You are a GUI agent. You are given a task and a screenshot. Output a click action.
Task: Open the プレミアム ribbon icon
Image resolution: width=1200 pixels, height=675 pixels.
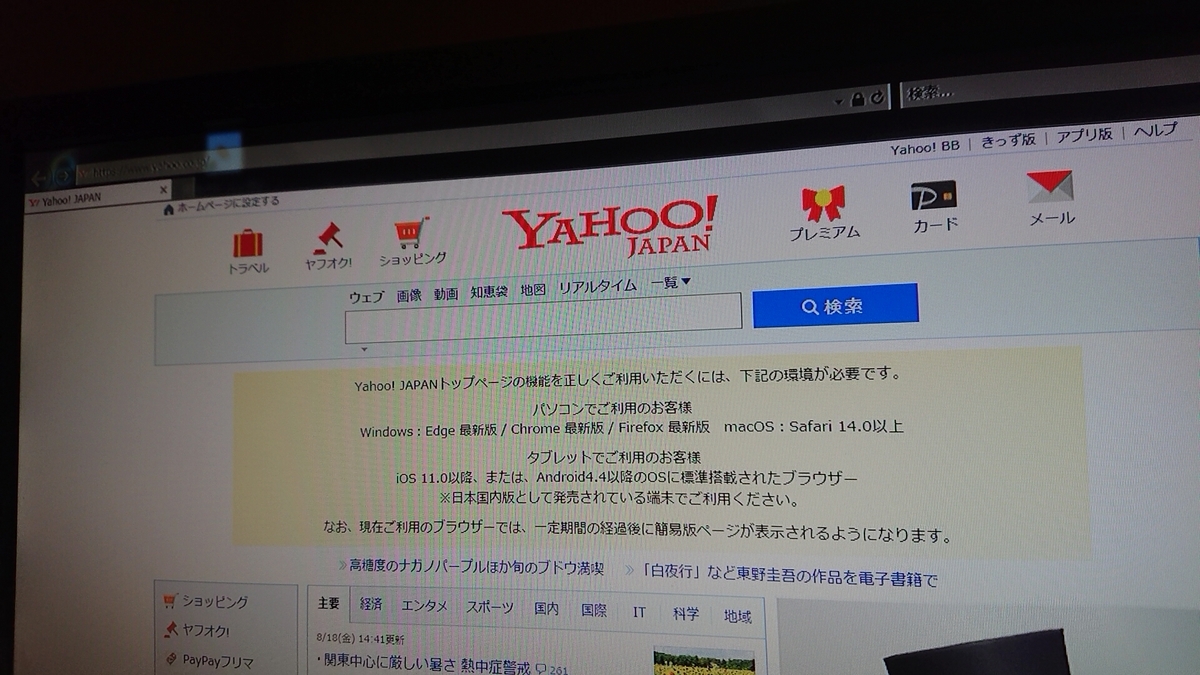tap(823, 203)
